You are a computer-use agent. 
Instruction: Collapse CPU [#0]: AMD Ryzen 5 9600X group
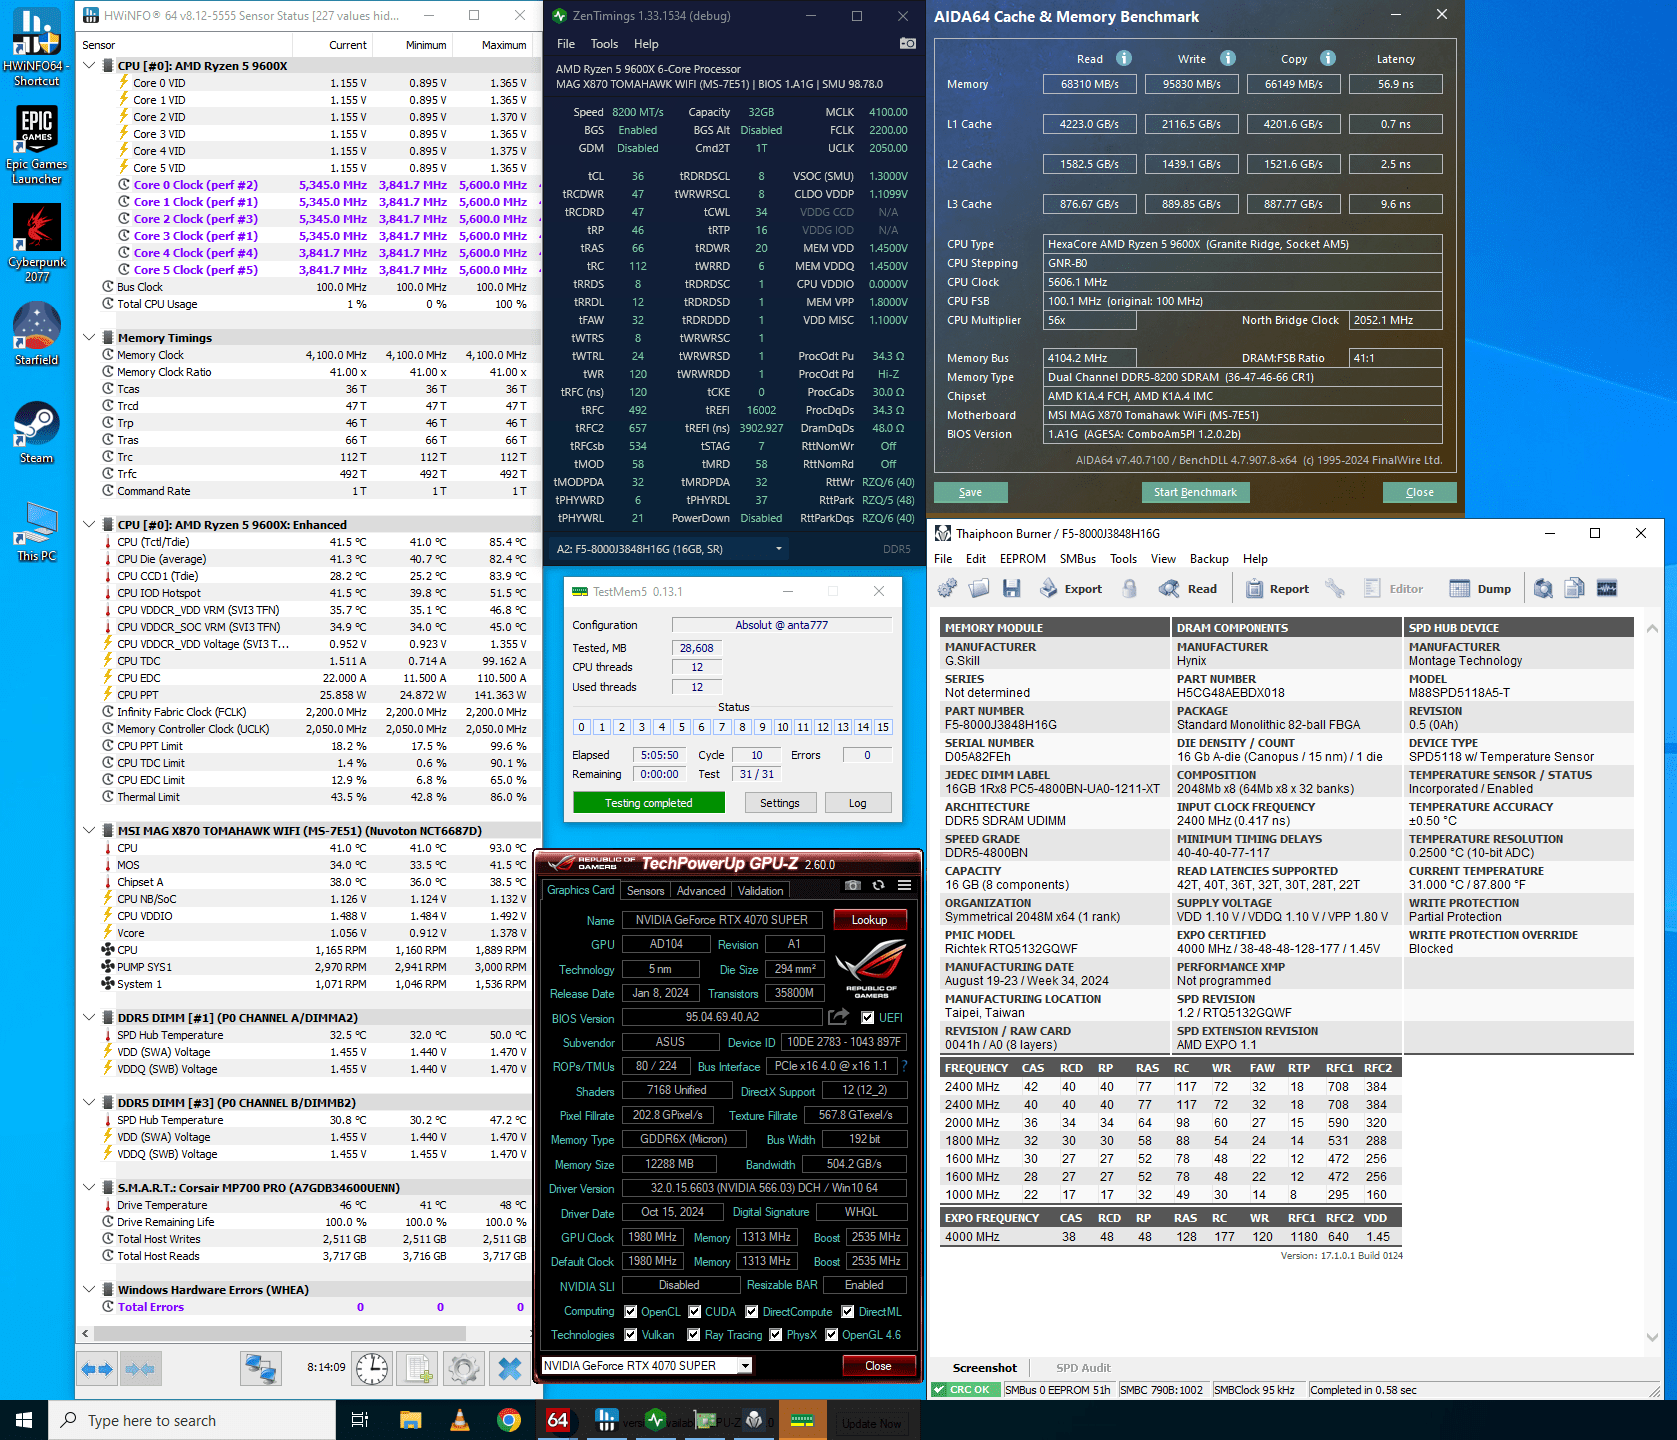(89, 66)
